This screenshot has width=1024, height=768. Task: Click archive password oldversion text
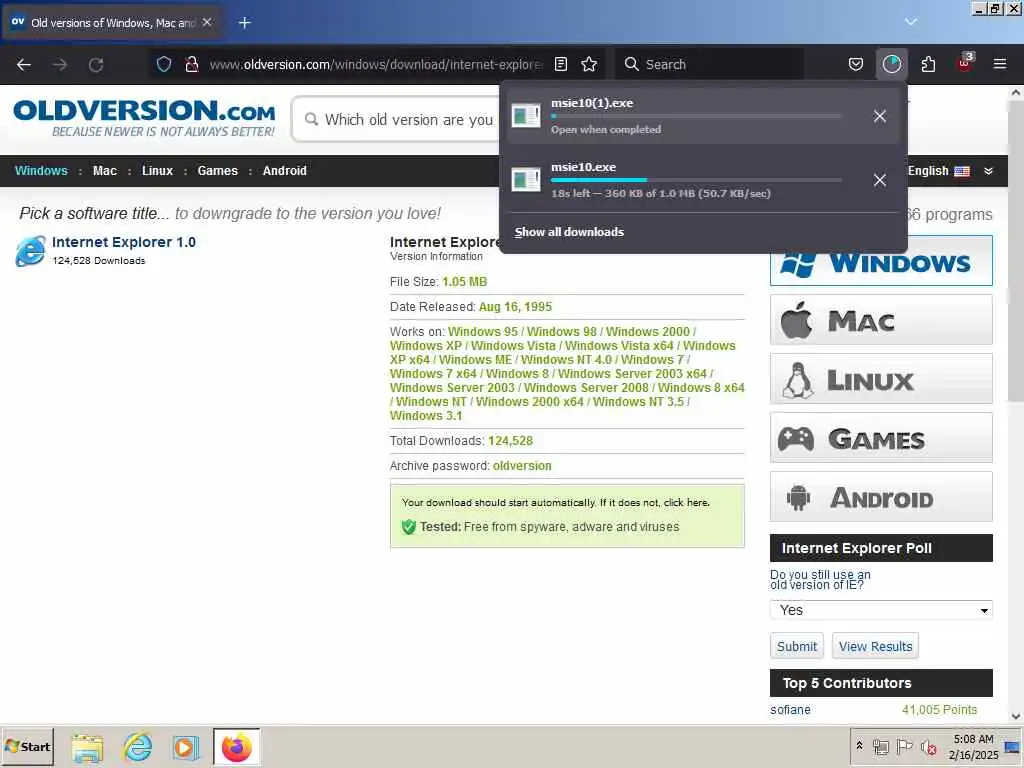point(522,466)
